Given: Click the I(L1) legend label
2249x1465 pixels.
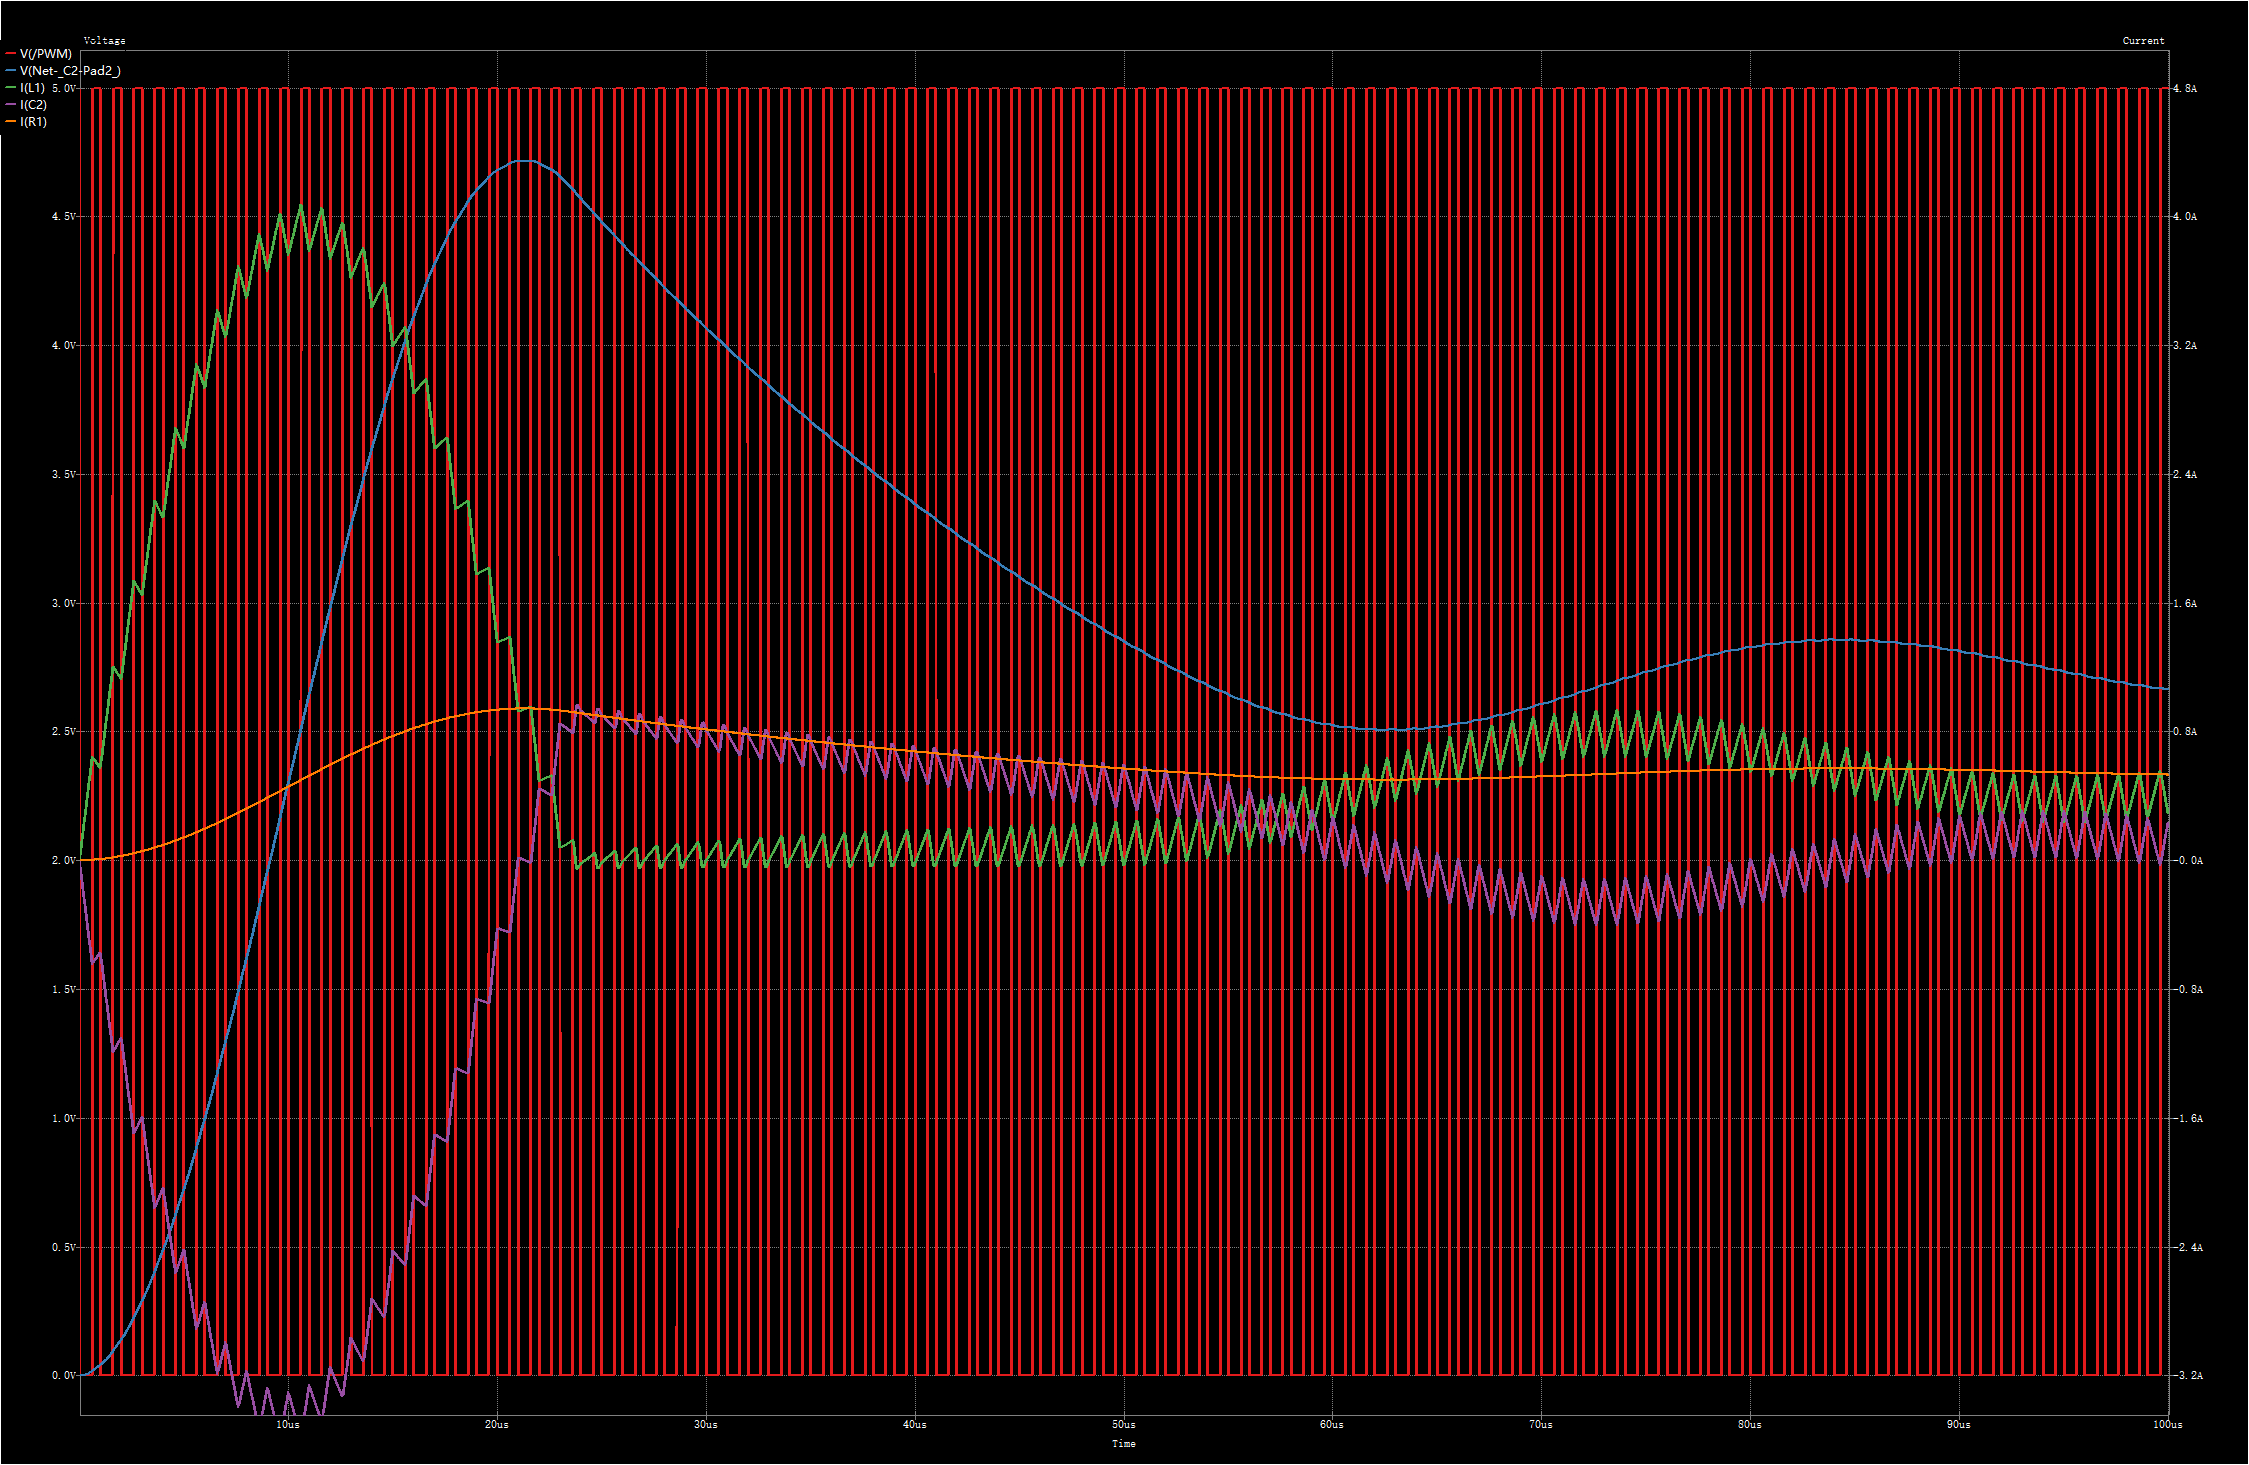Looking at the screenshot, I should coord(32,88).
